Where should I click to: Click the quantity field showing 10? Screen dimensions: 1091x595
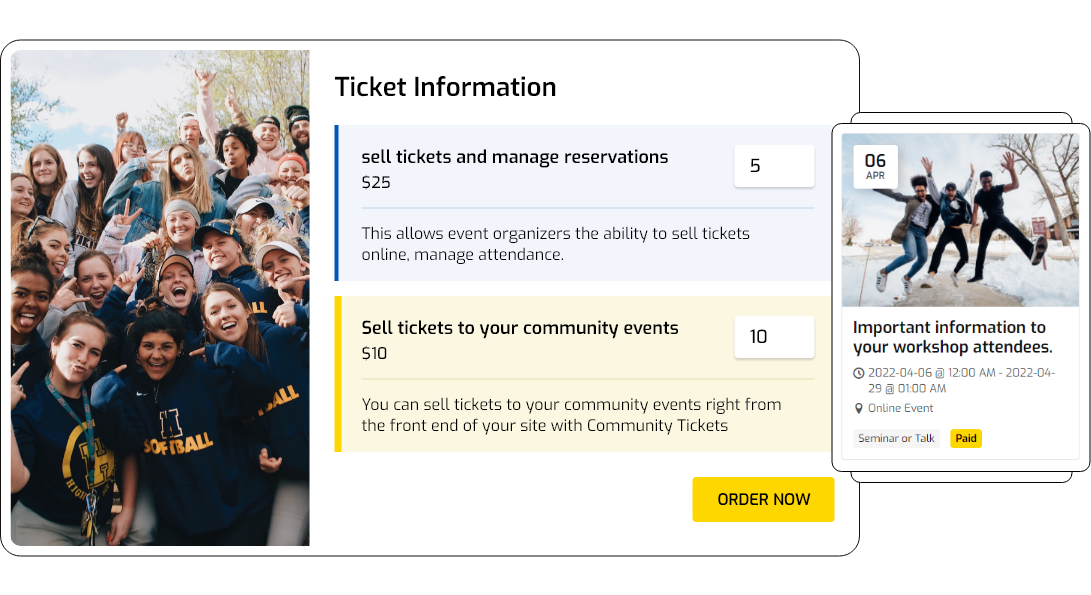tap(774, 337)
